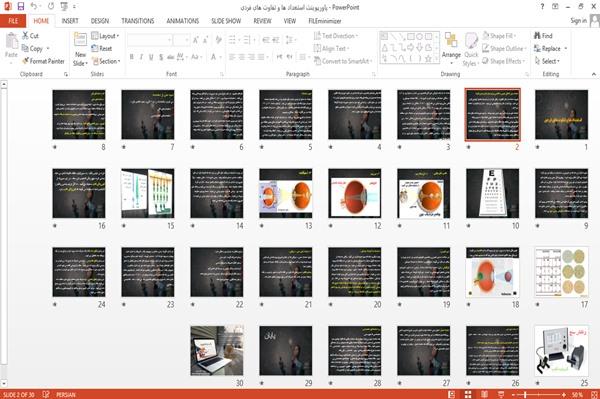Click zoom in plus button
Image resolution: width=600 pixels, height=399 pixels.
pos(564,394)
